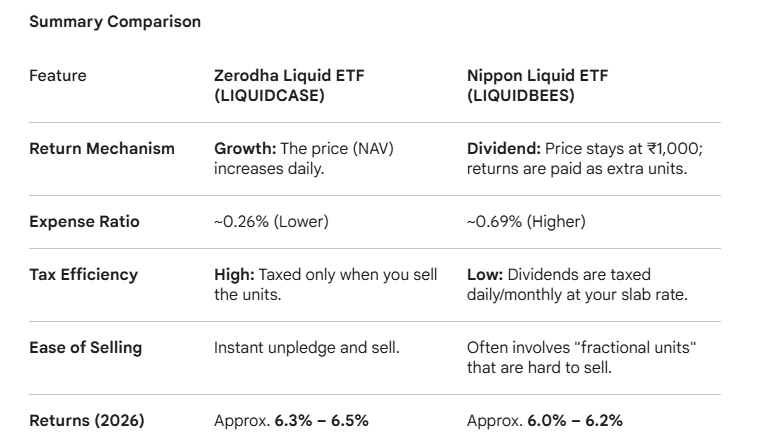Screen dimensions: 758x447
Task: Select the Ease of Selling row label
Action: point(85,347)
